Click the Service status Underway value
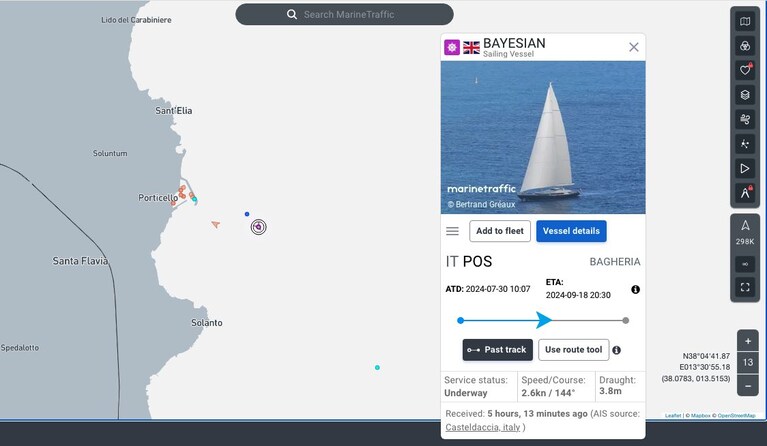Viewport: 767px width, 446px height. pos(466,393)
